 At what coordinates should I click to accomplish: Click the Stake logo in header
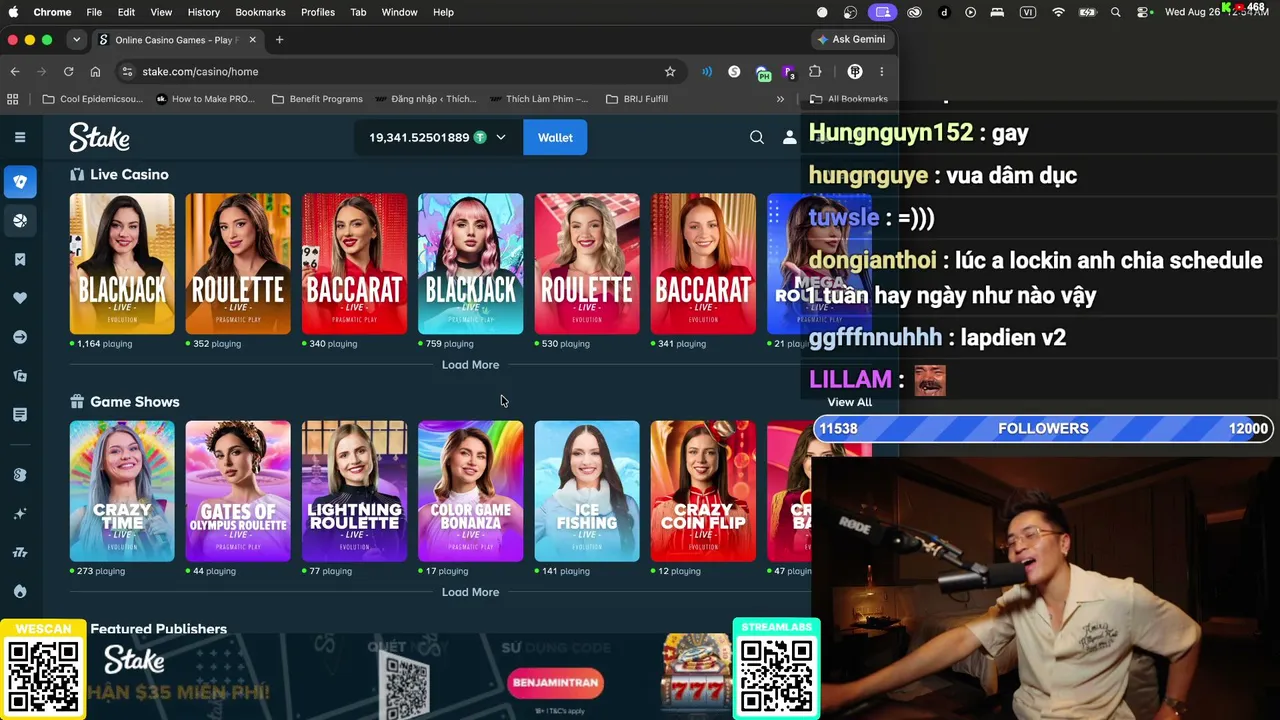[x=99, y=137]
